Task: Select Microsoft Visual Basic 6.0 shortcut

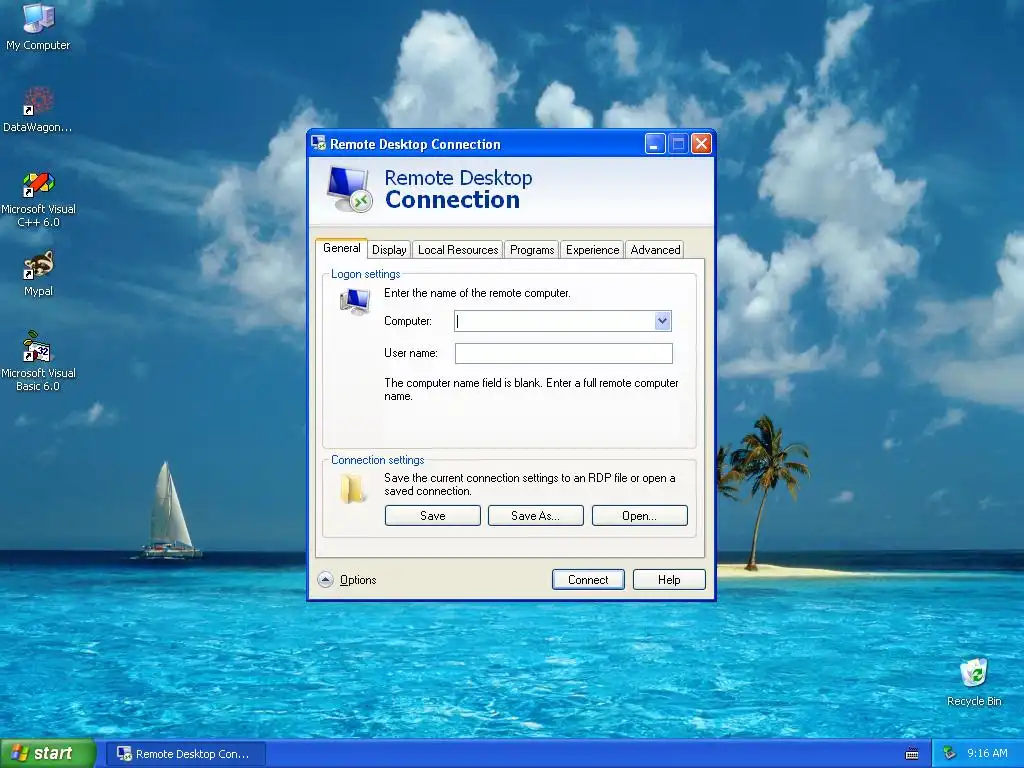Action: [x=38, y=361]
